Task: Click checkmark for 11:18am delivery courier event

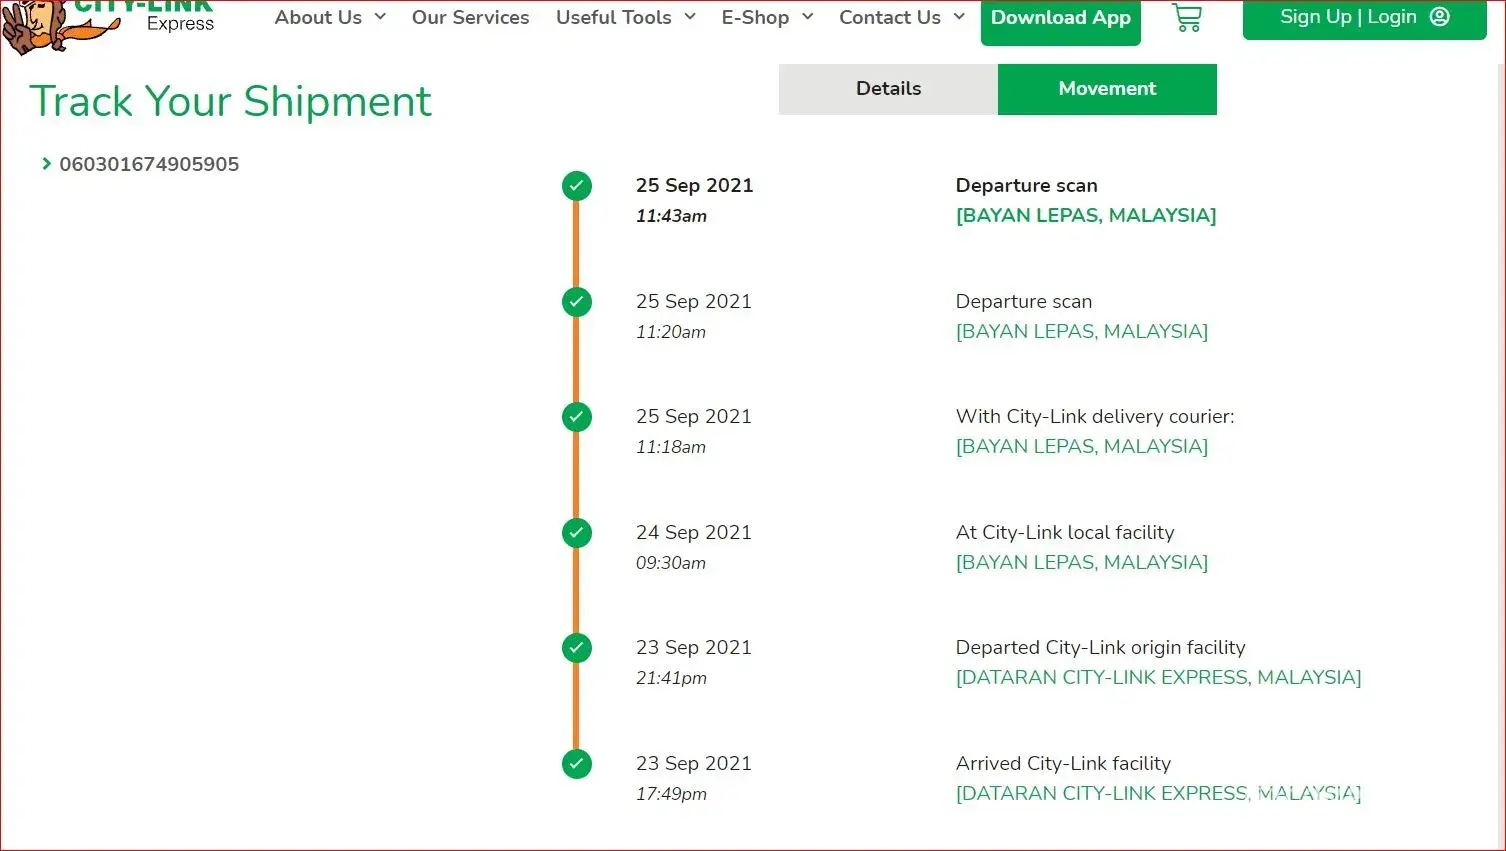Action: [x=577, y=417]
